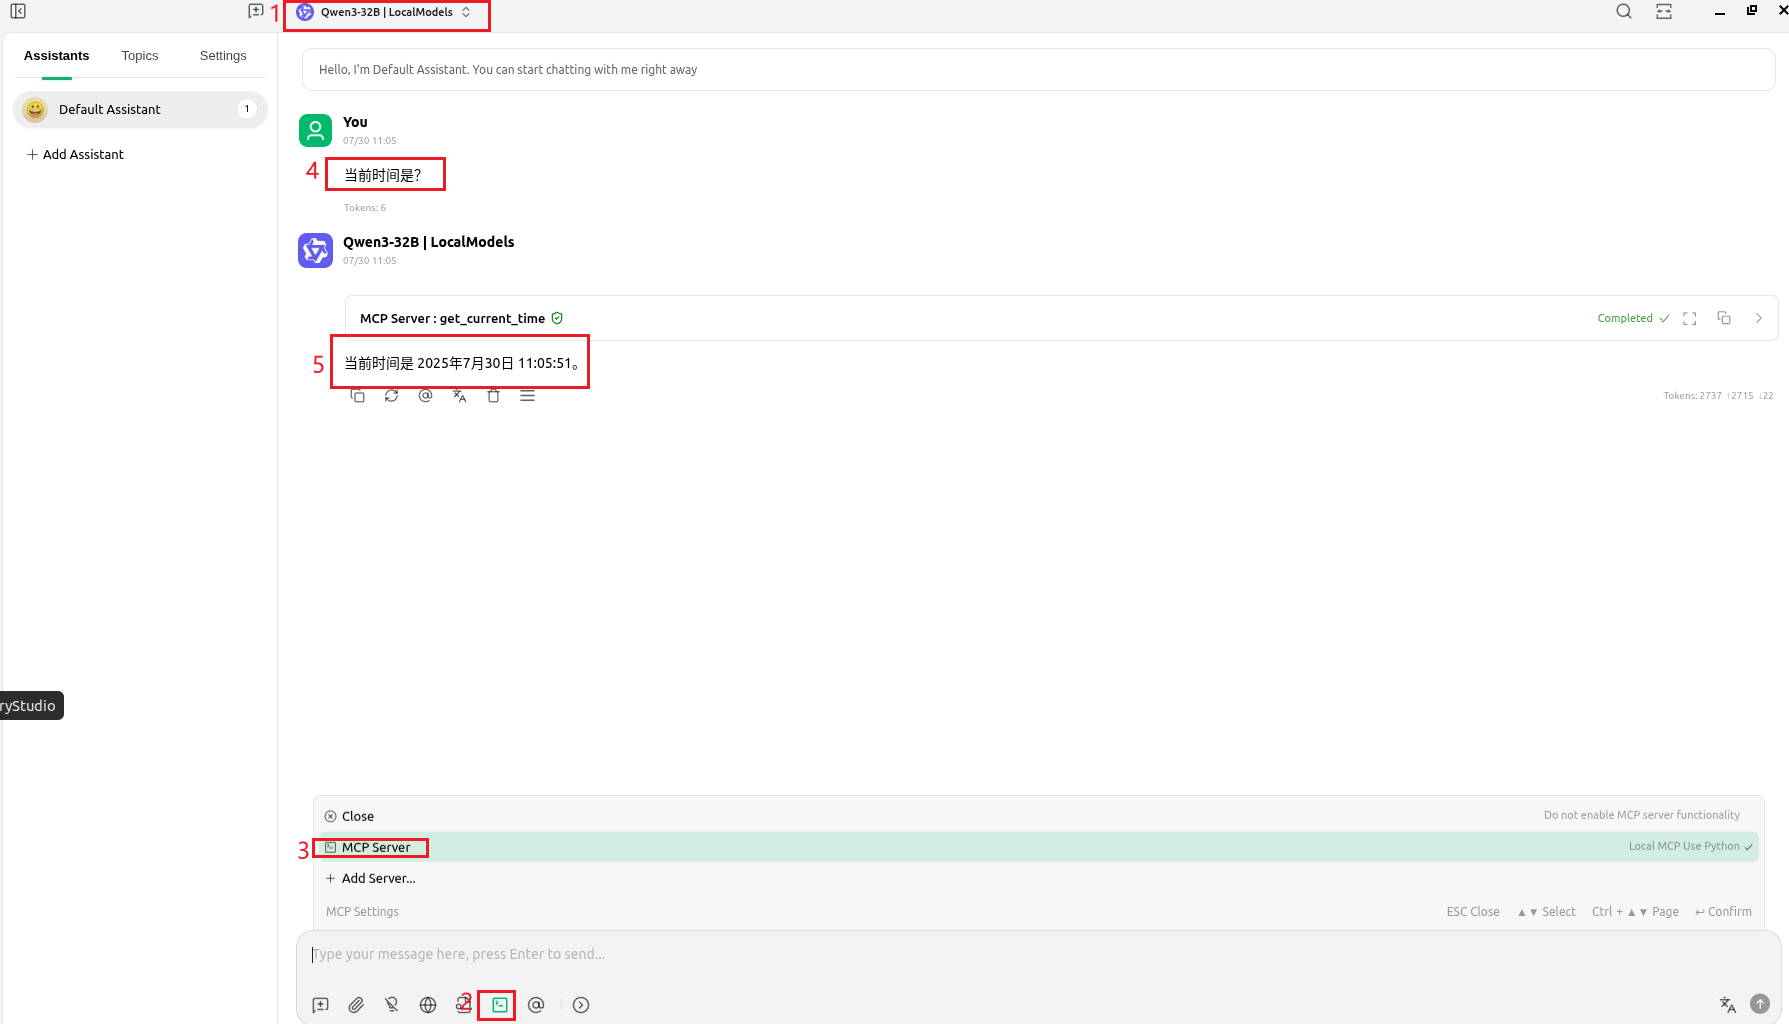Select the Default Assistant entry
Screen dimensions: 1789x1024
[140, 110]
